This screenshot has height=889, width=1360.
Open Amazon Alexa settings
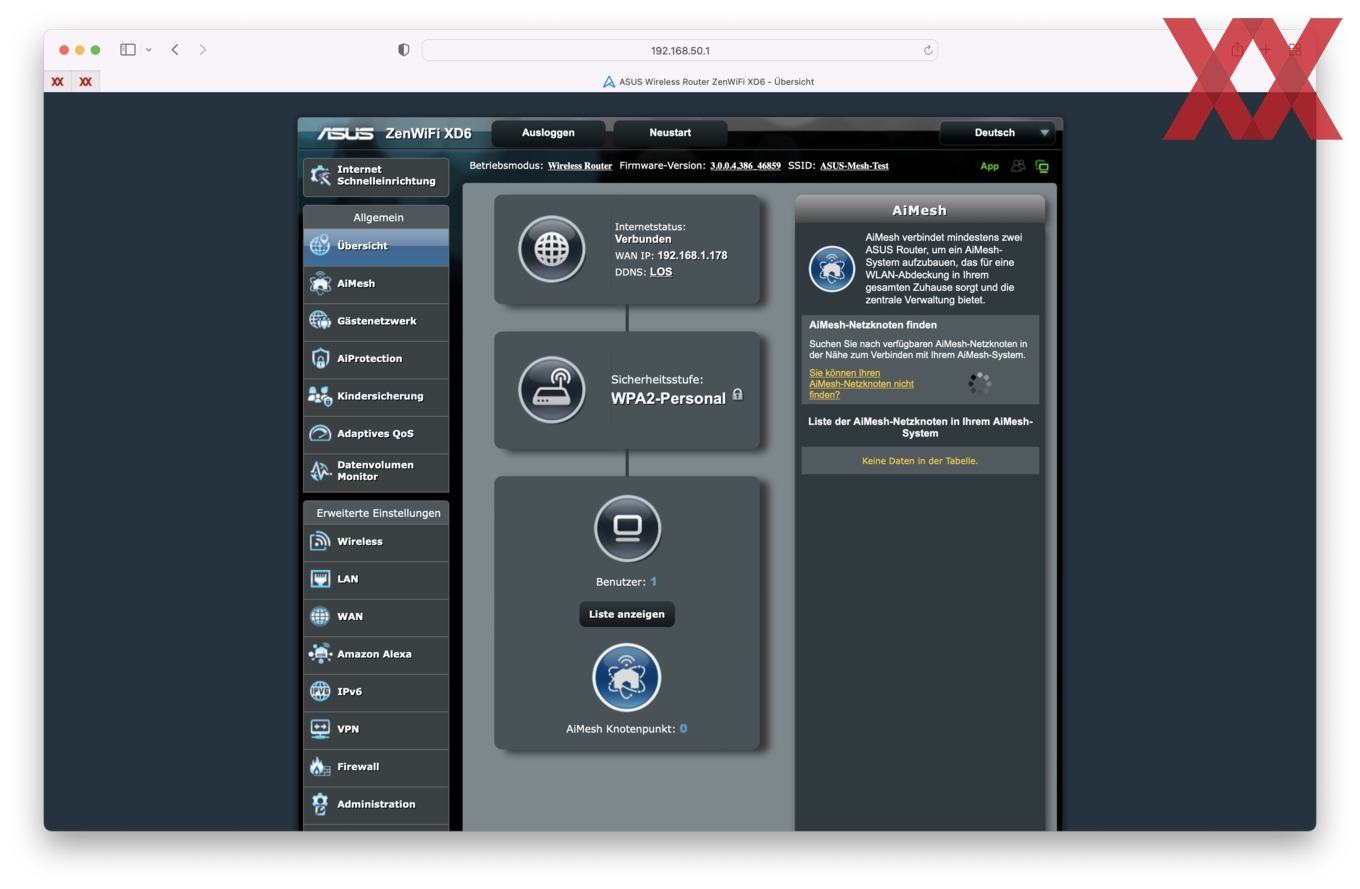click(376, 654)
